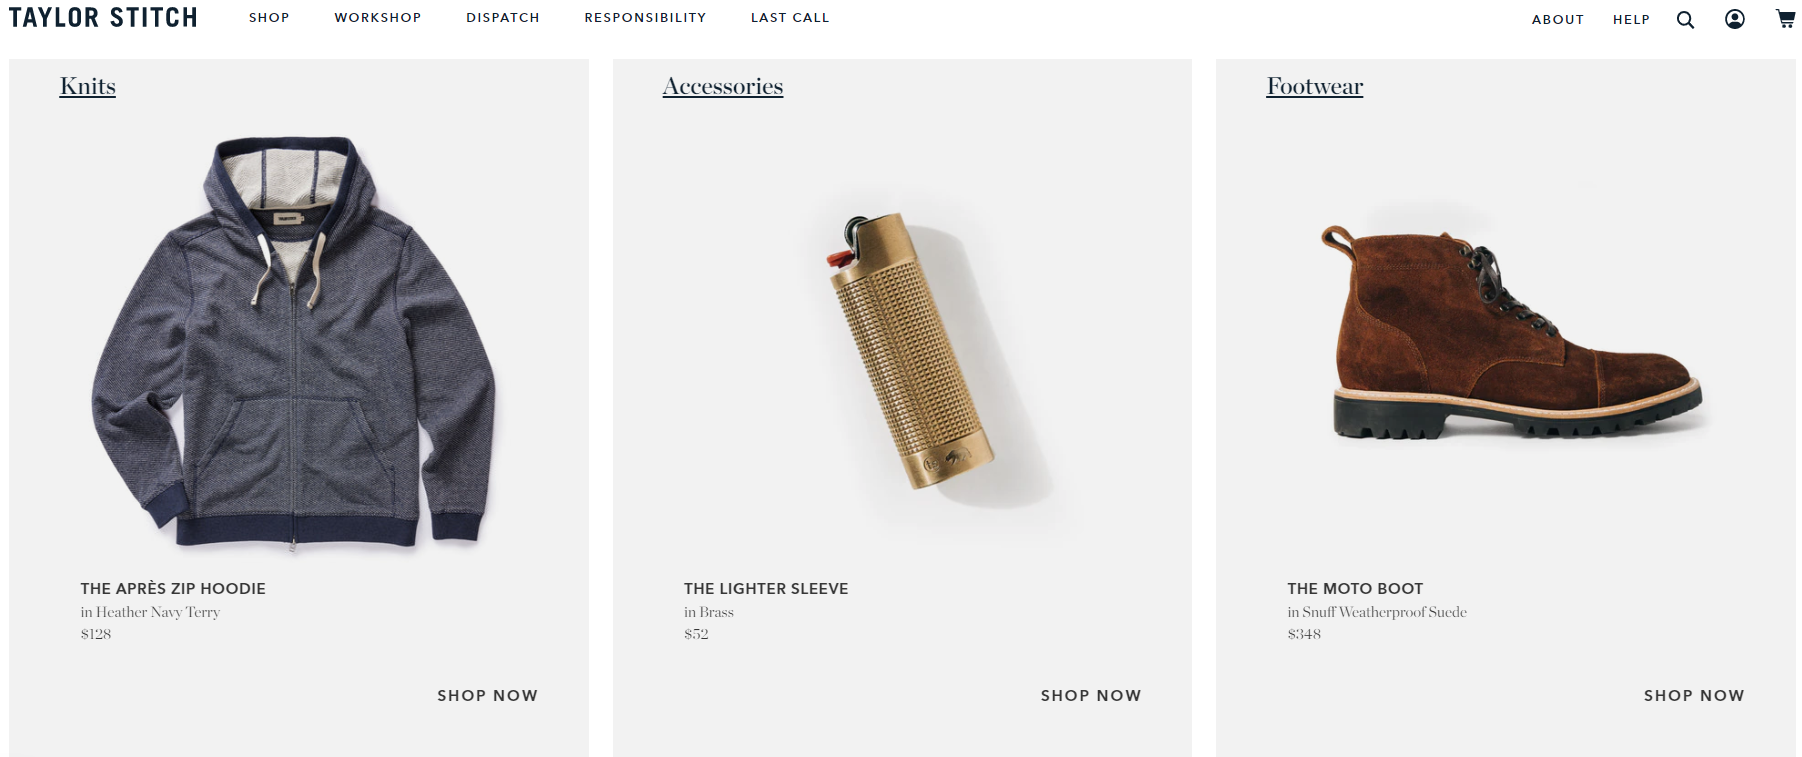The width and height of the screenshot is (1802, 757).
Task: Follow the Footwear category heading link
Action: (1315, 87)
